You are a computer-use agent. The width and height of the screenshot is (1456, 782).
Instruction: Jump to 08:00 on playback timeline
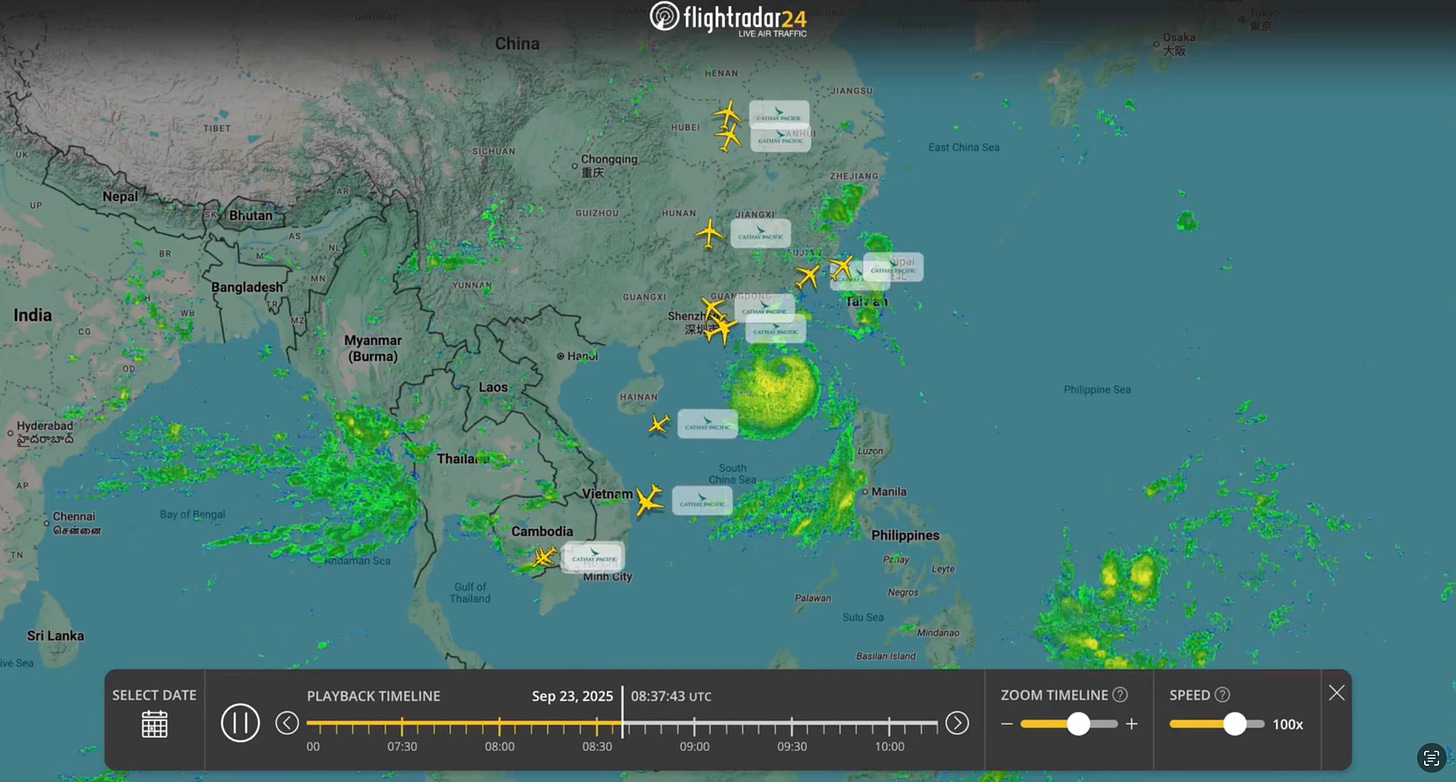[500, 747]
